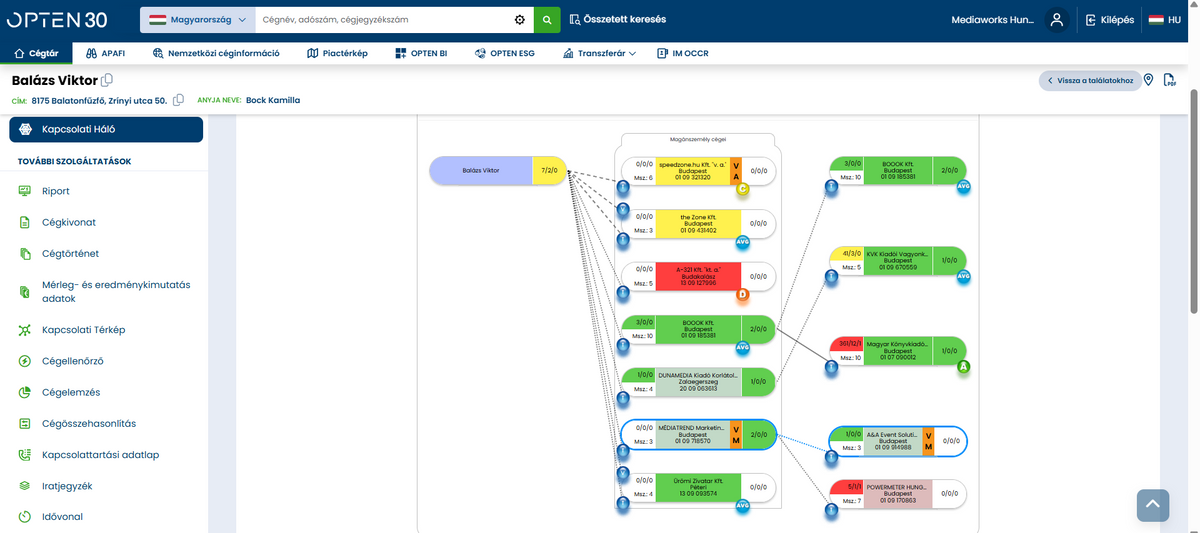
Task: Export the page with the PDF icon
Action: tap(1169, 80)
